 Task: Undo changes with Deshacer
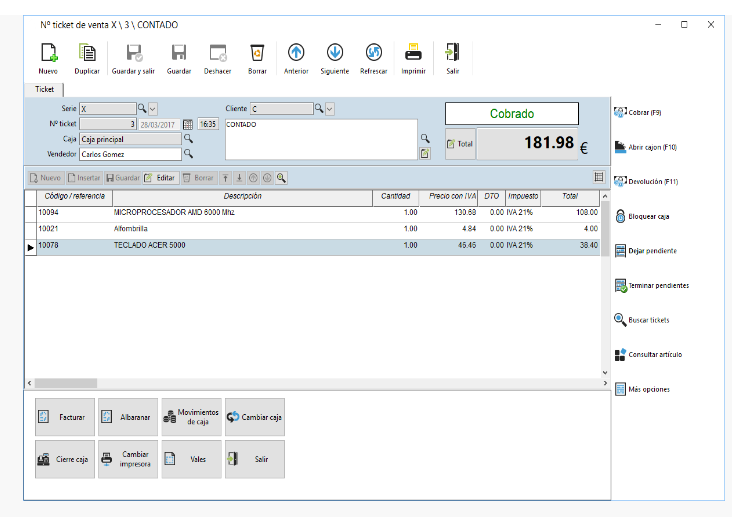point(218,58)
